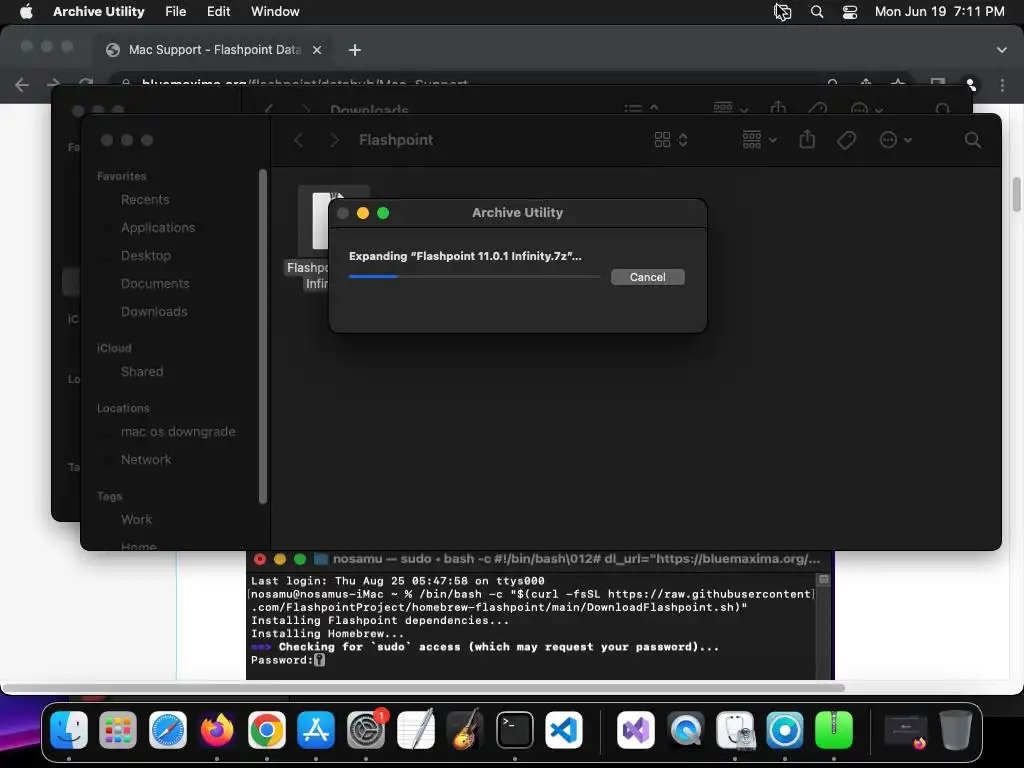
Task: Select Network in Finder sidebar
Action: pyautogui.click(x=146, y=459)
